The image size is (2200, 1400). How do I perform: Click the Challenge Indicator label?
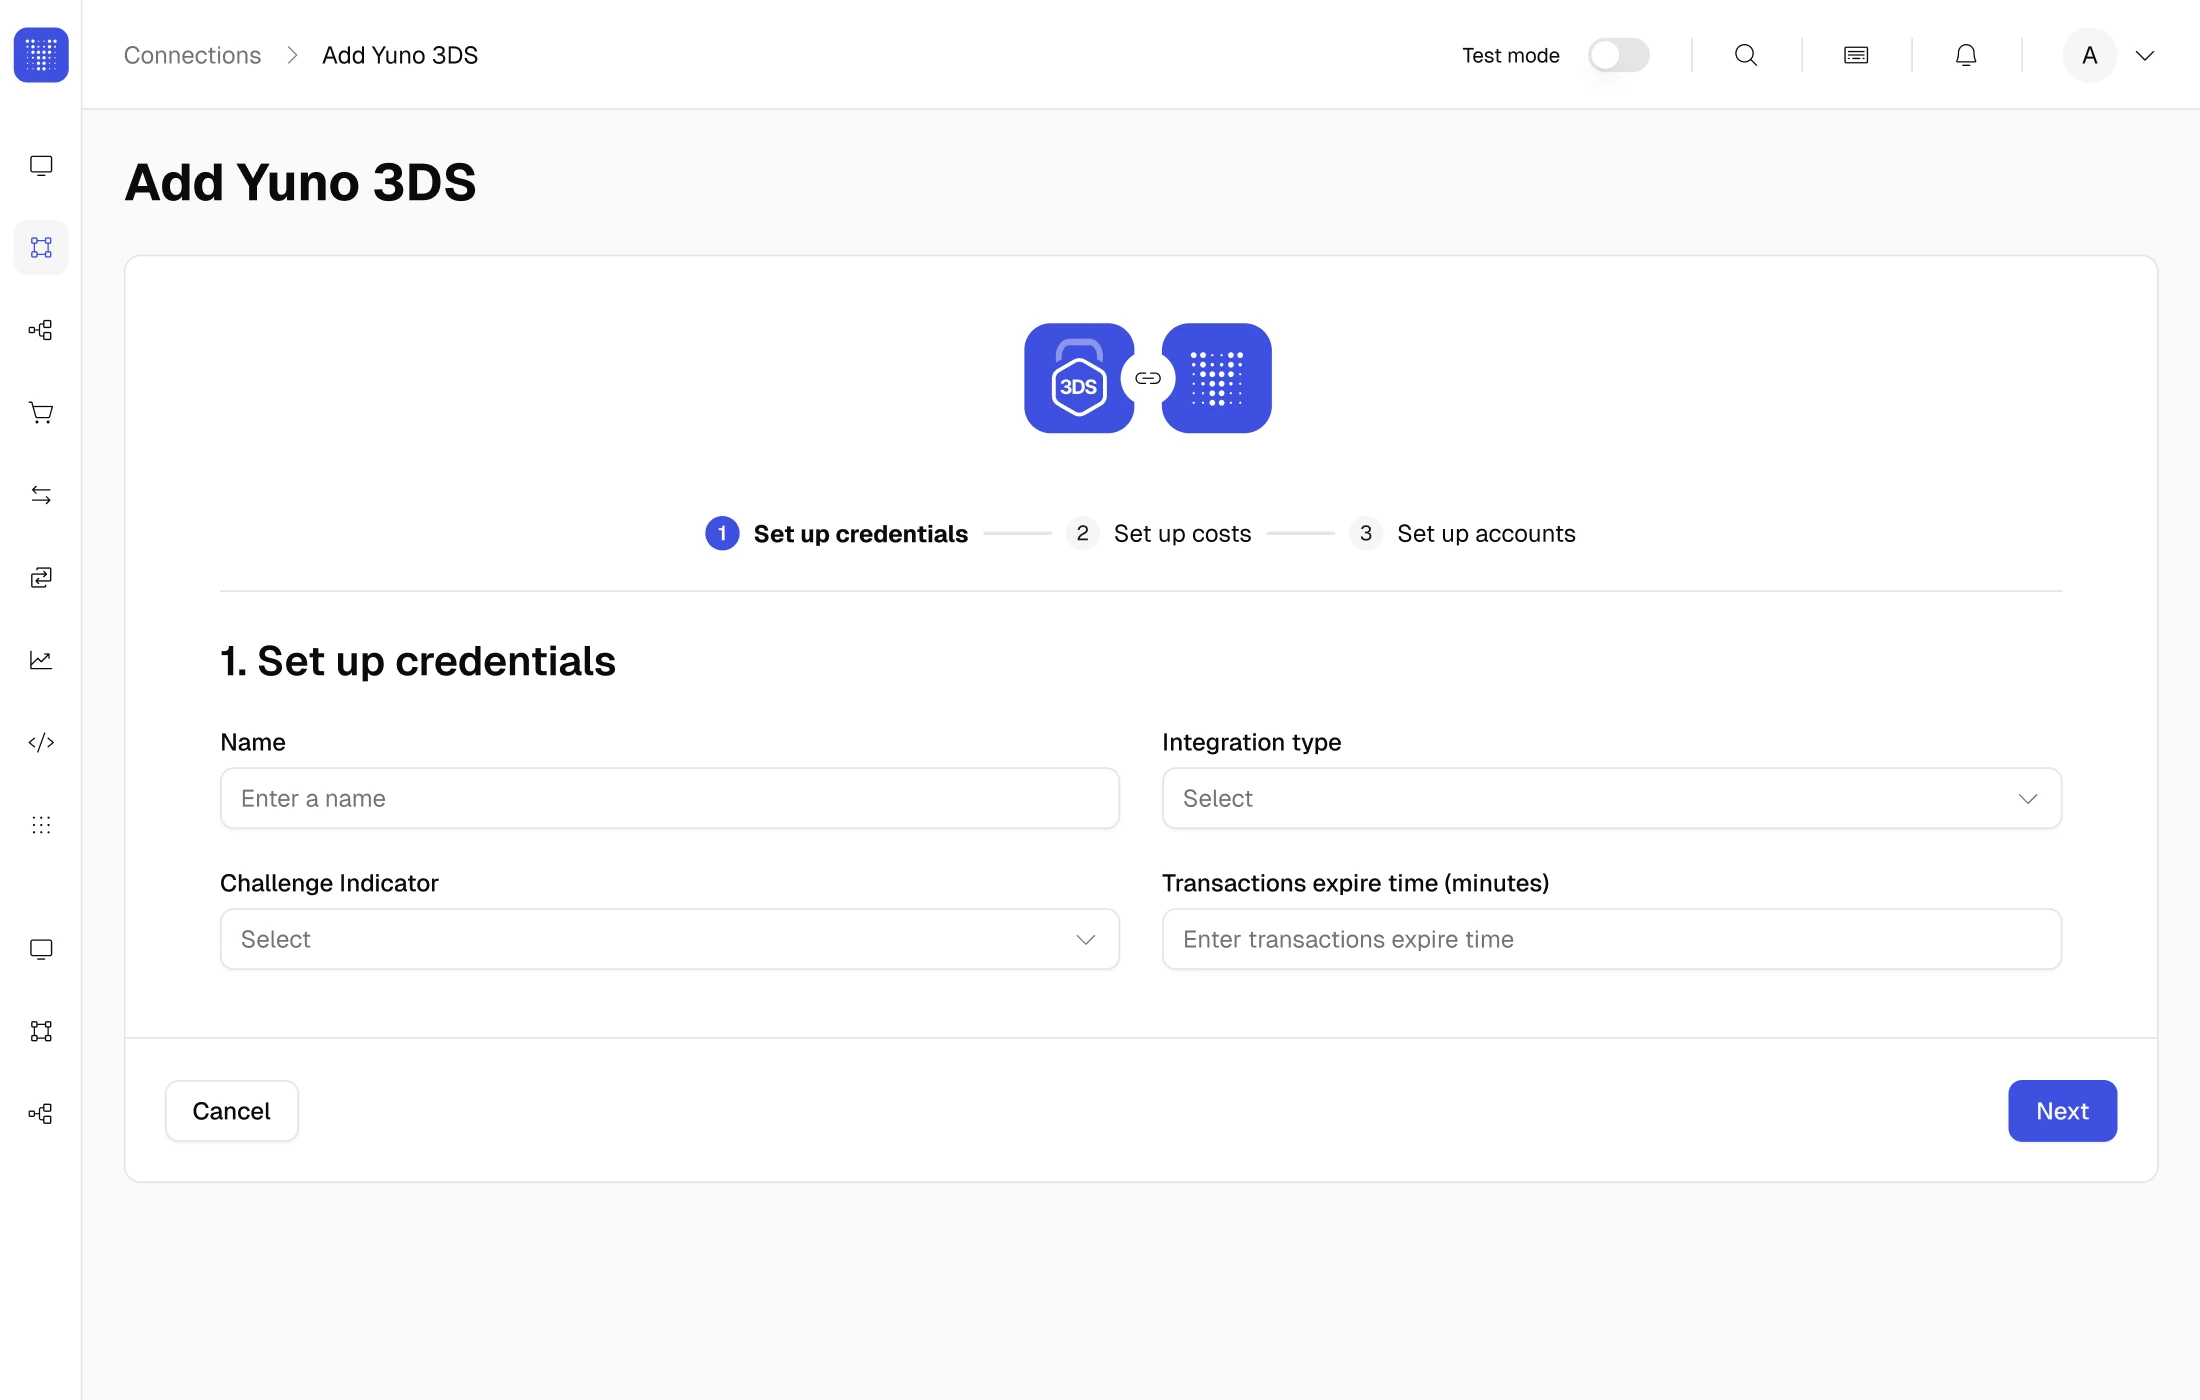click(x=329, y=883)
